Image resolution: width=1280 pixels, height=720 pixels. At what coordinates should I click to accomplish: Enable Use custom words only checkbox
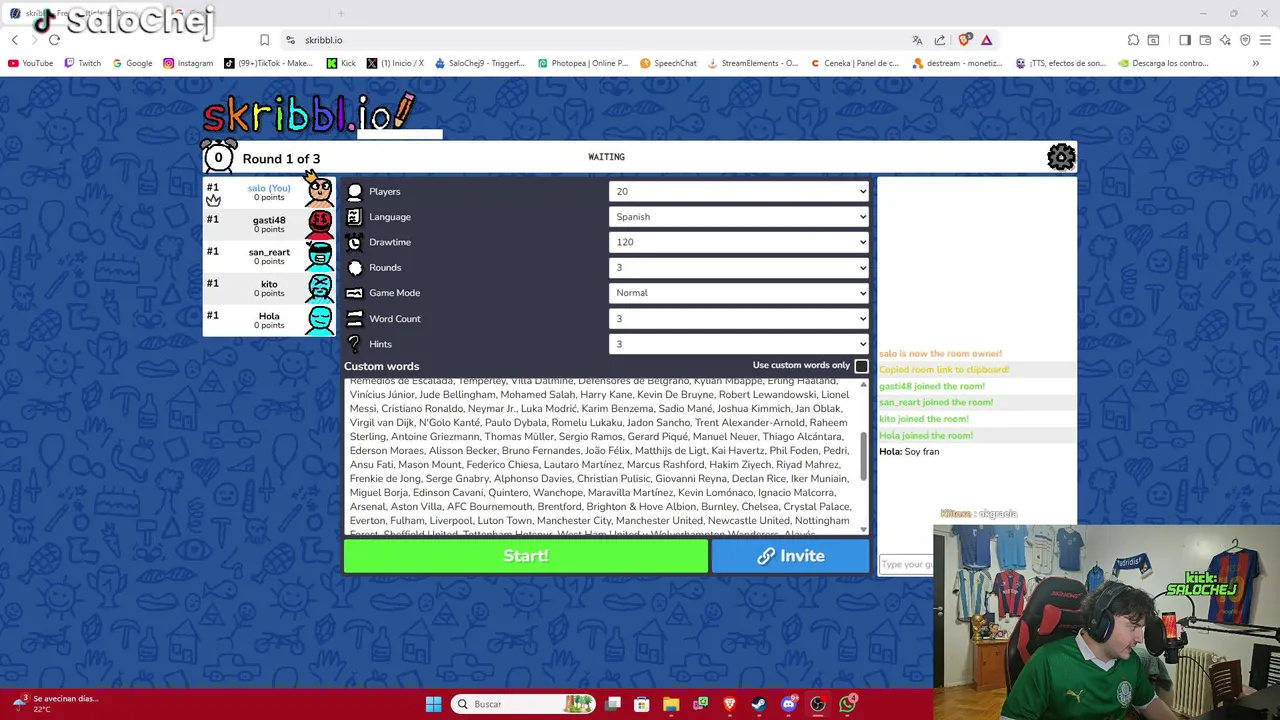coord(861,366)
